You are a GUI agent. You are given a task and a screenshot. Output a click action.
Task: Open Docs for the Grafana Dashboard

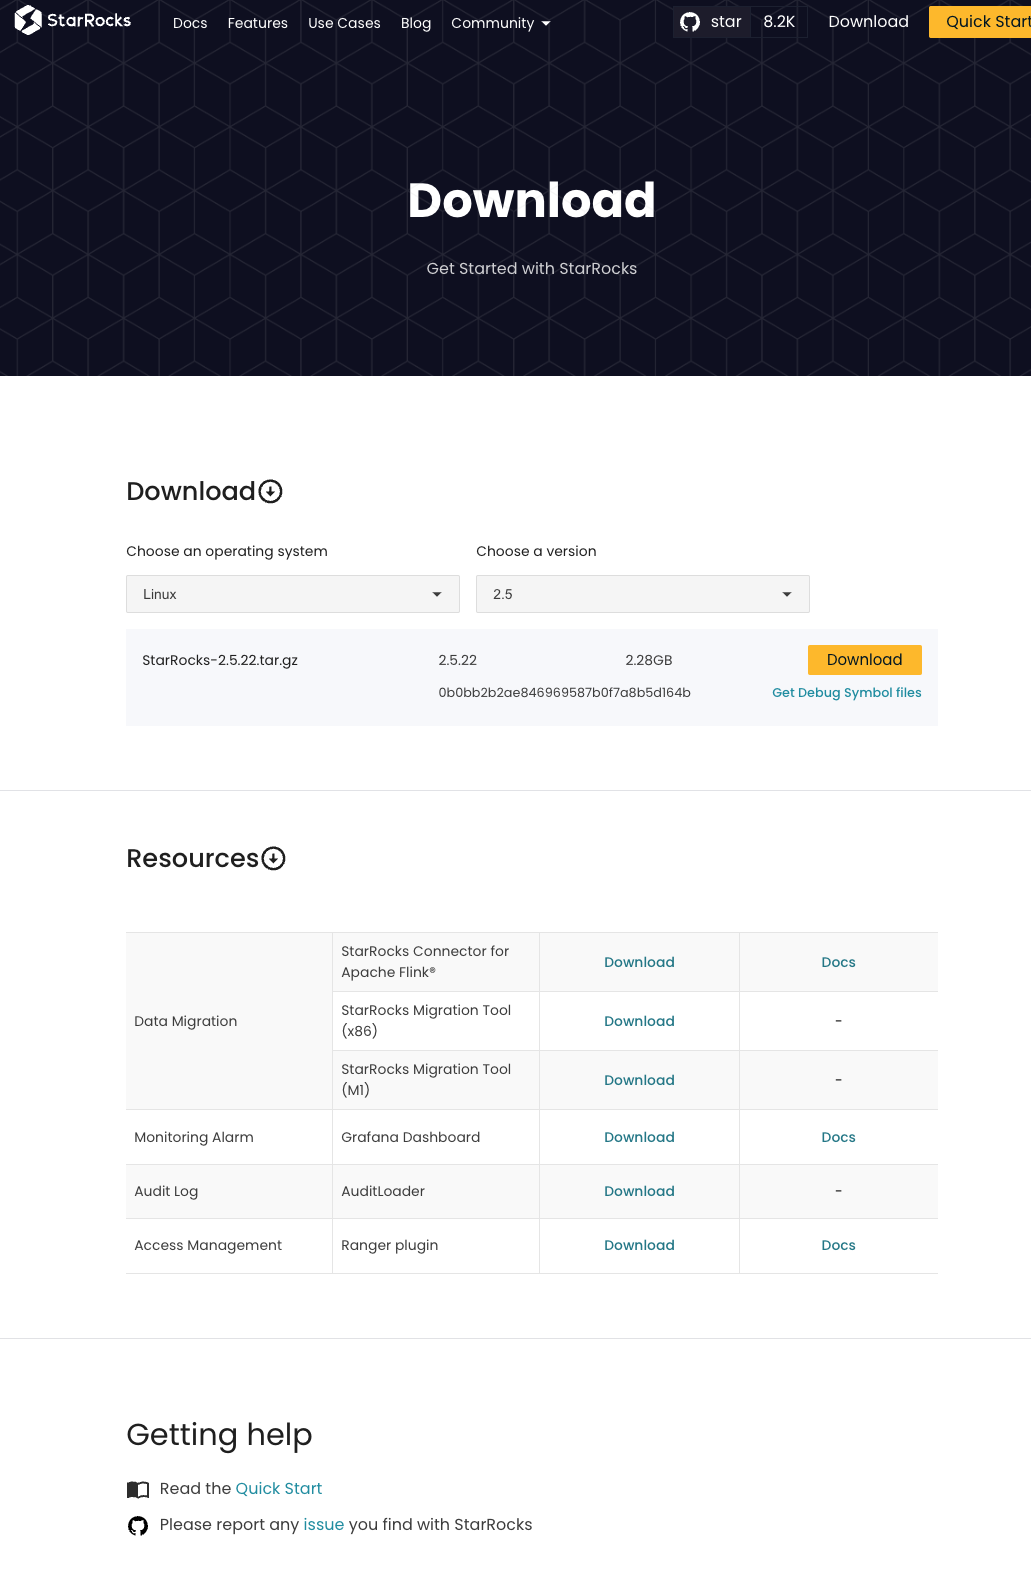tap(839, 1137)
